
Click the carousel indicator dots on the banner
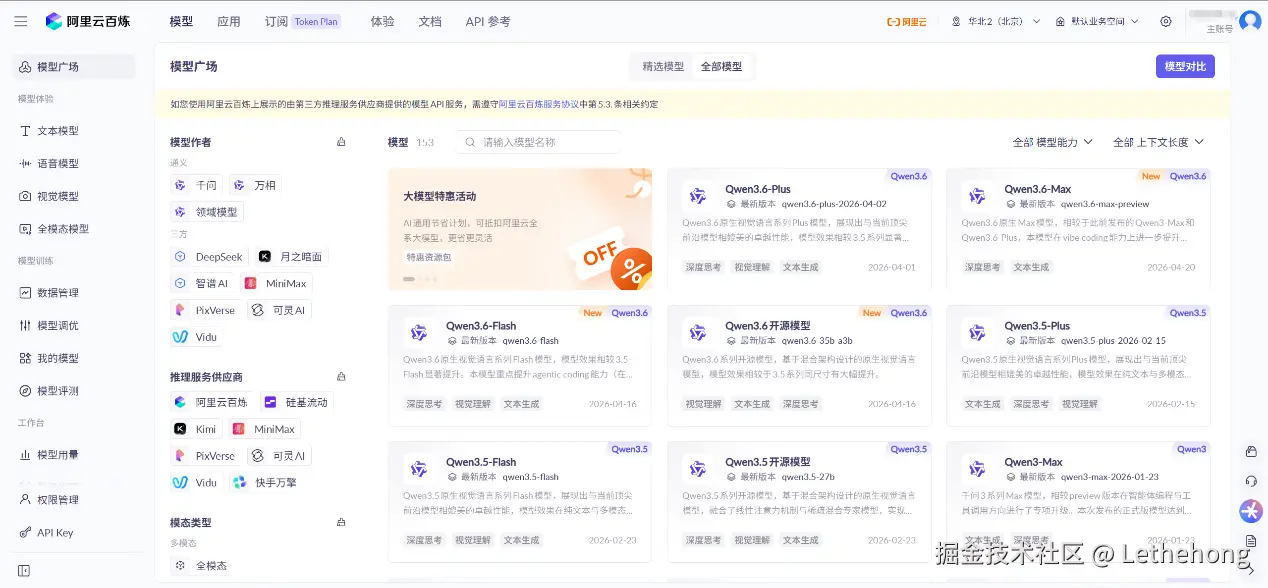coord(420,279)
